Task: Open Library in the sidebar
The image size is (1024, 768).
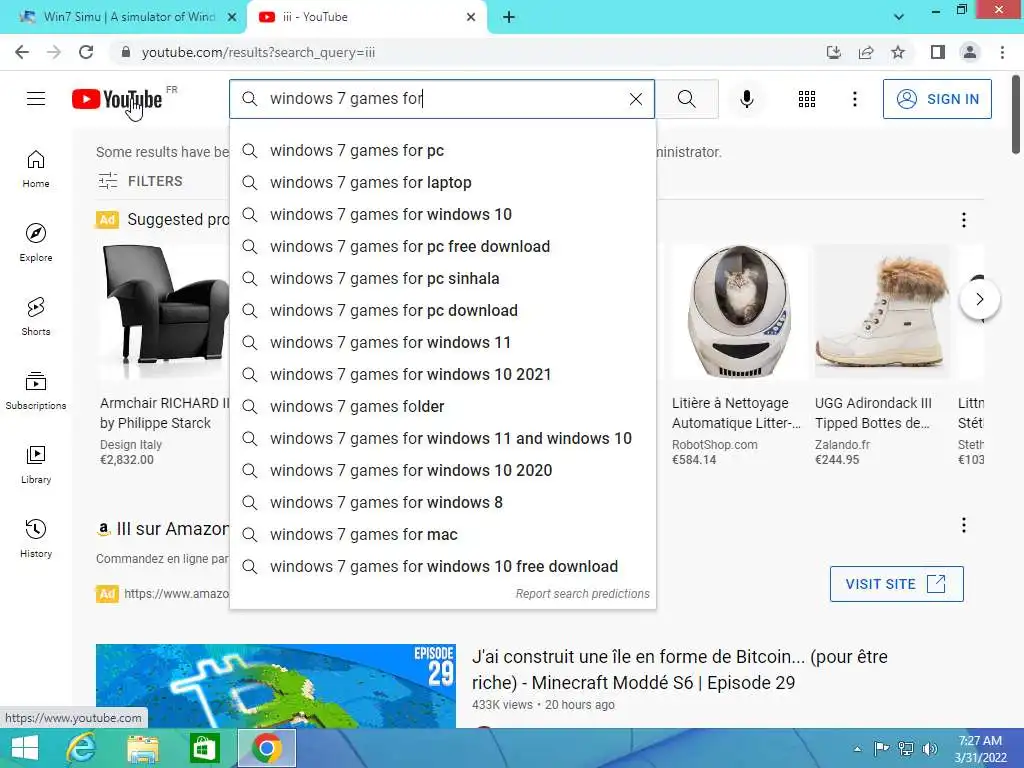Action: pyautogui.click(x=36, y=464)
